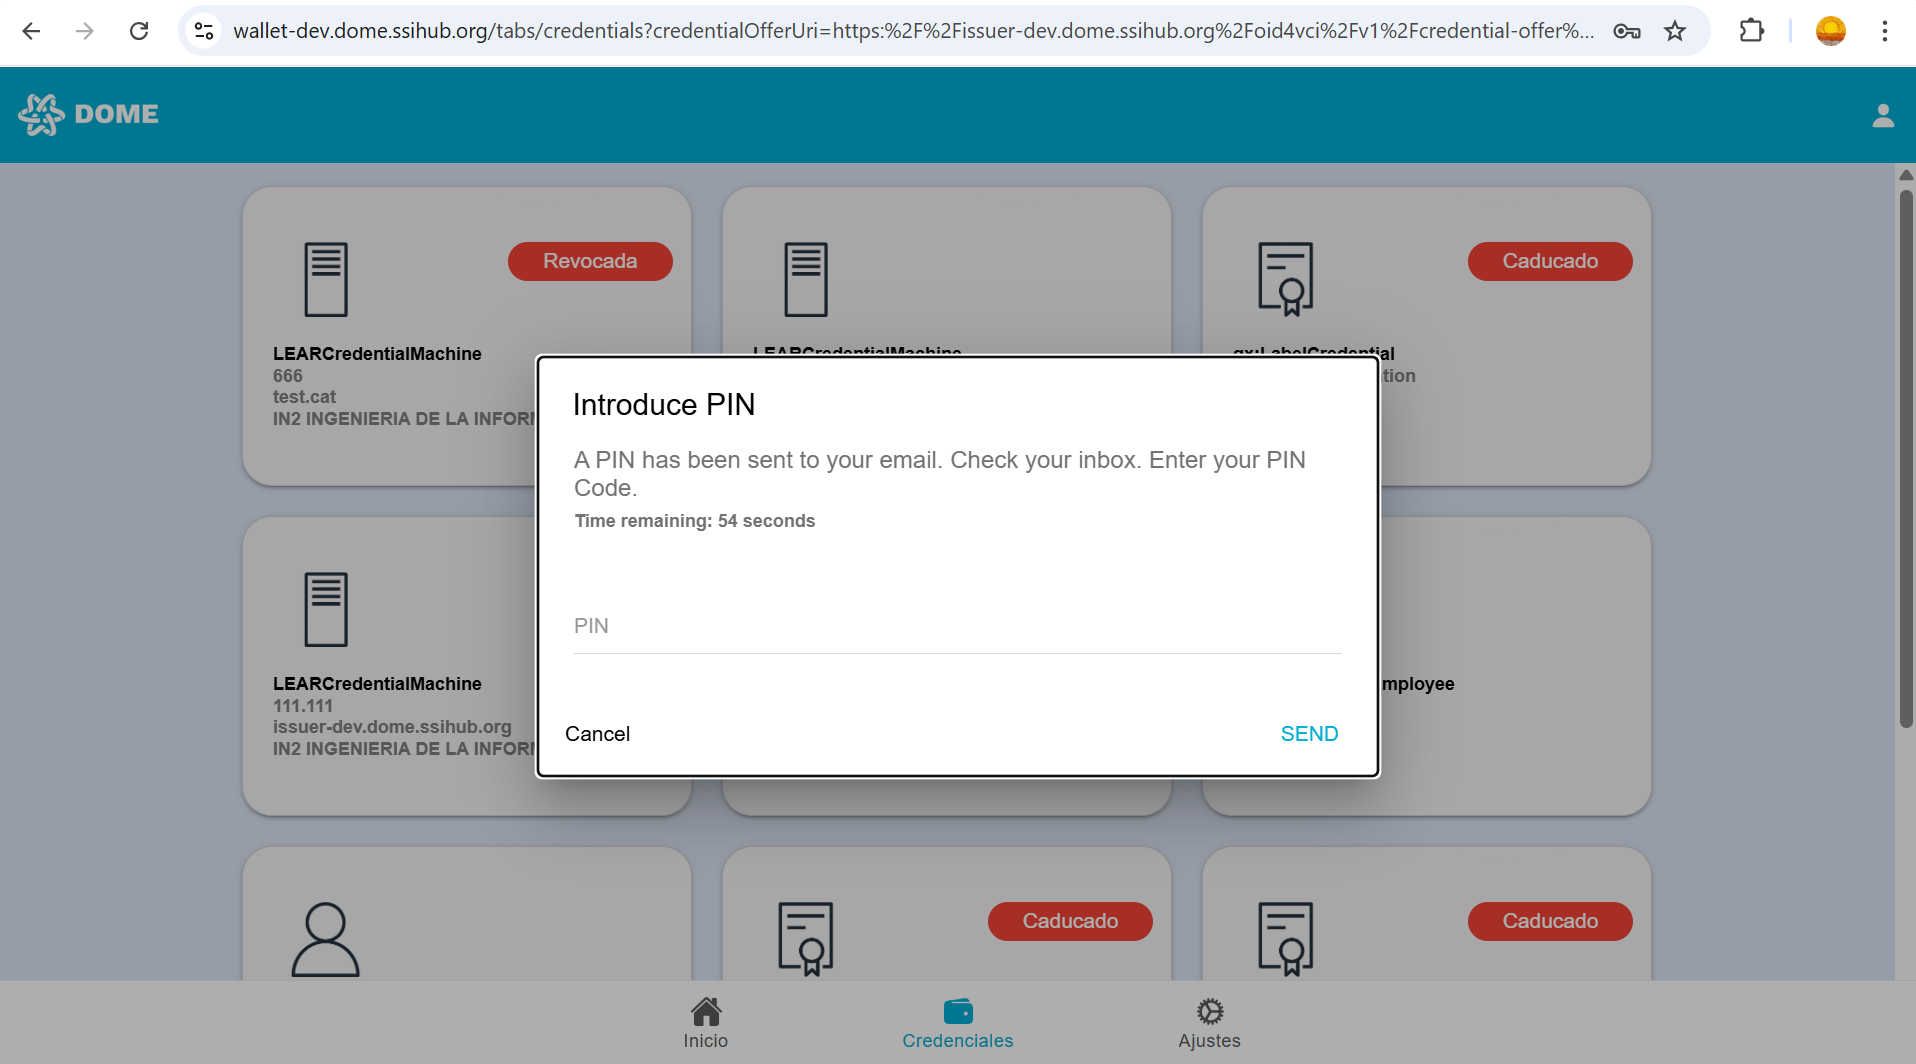The width and height of the screenshot is (1916, 1064).
Task: Click the Revocada status badge
Action: pyautogui.click(x=590, y=261)
